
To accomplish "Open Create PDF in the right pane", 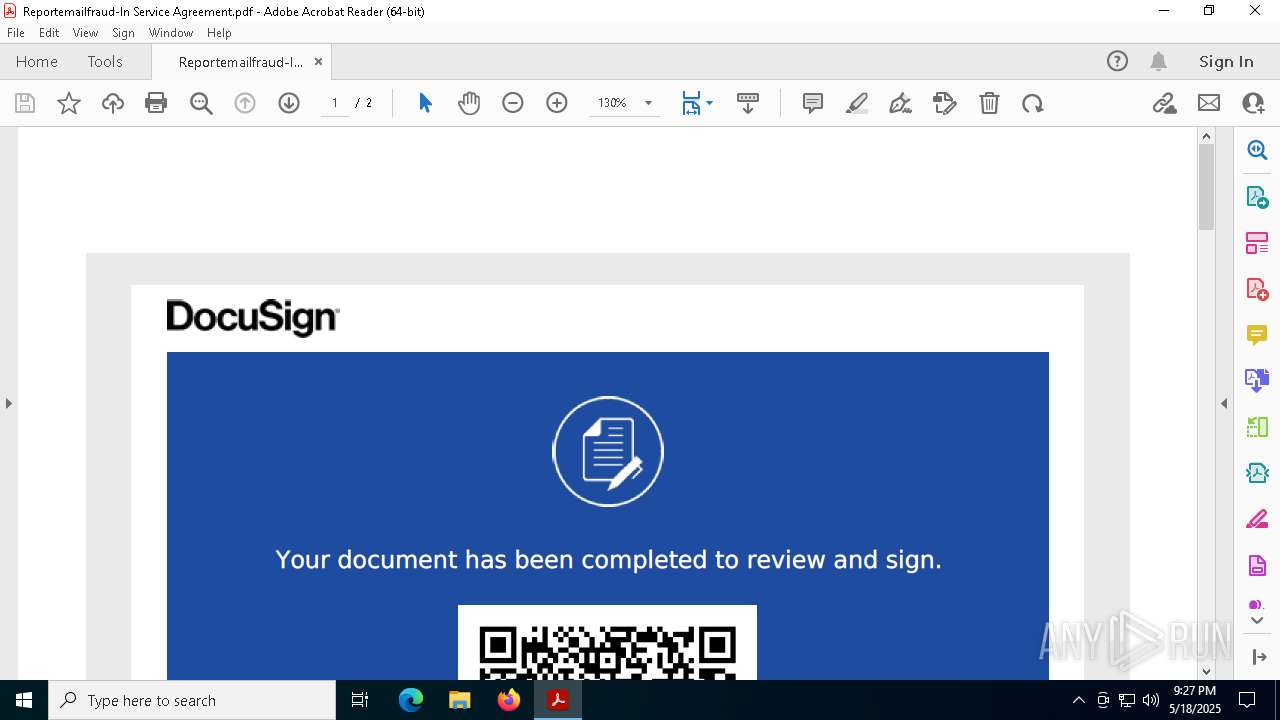I will click(x=1257, y=289).
